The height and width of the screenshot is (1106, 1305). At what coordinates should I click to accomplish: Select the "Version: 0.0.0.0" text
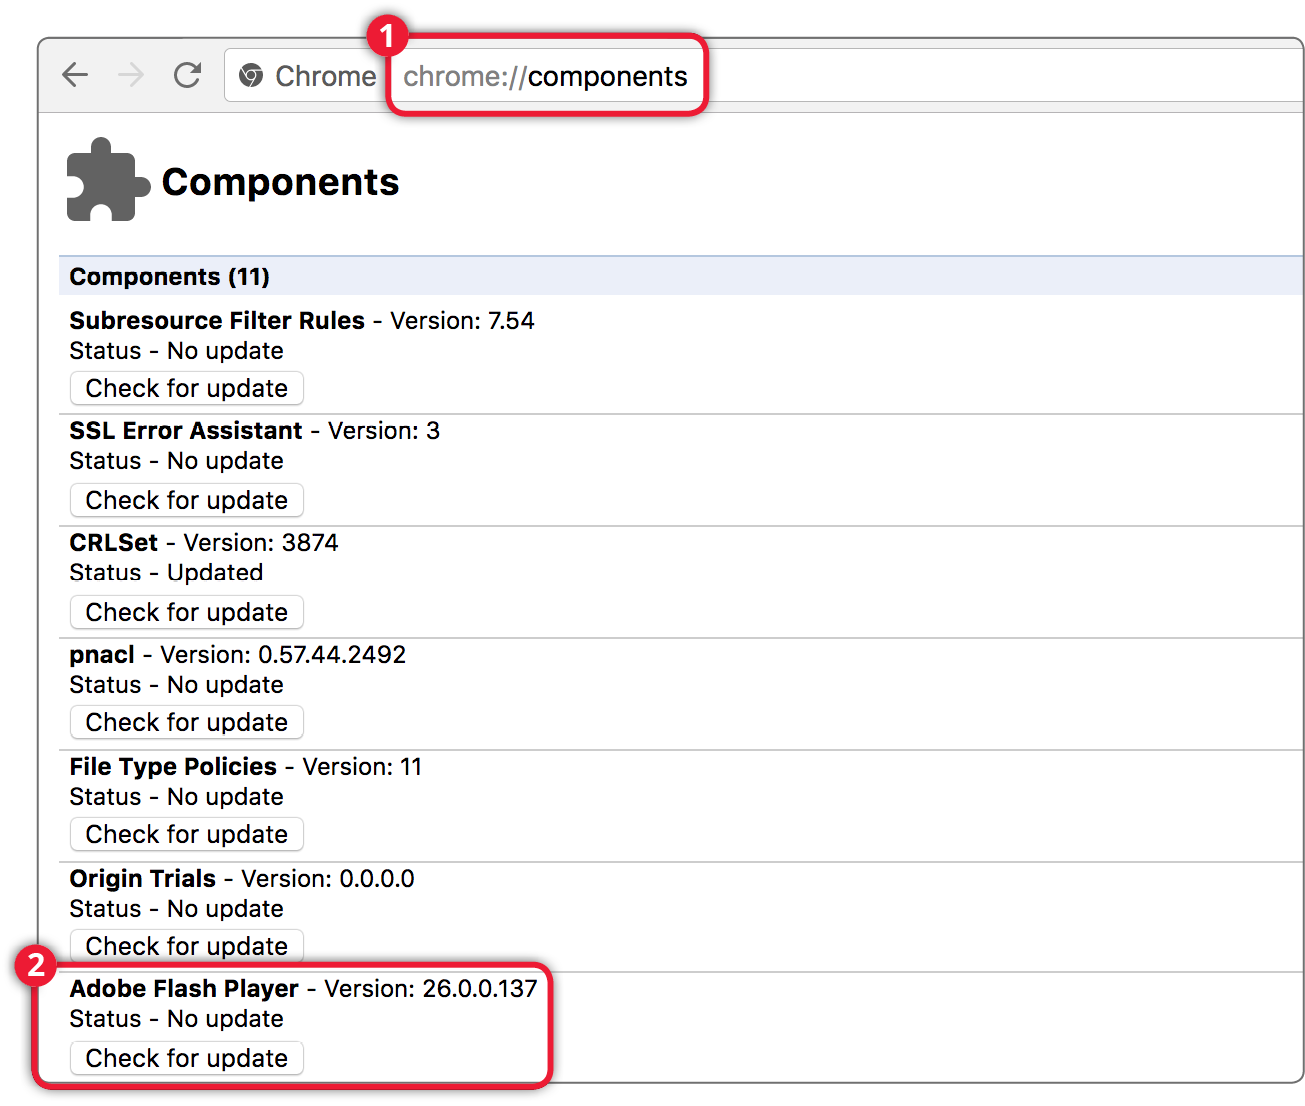tap(328, 879)
